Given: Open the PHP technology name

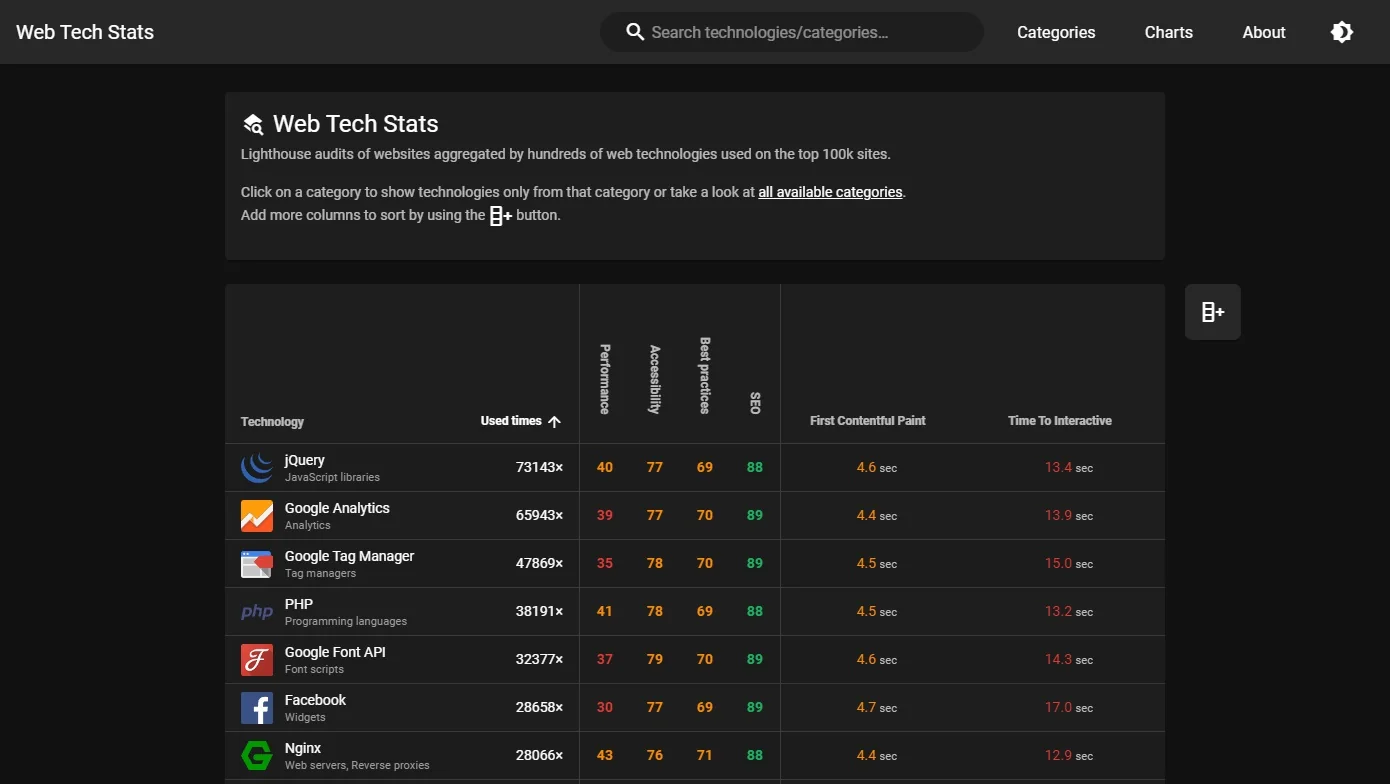Looking at the screenshot, I should 299,604.
